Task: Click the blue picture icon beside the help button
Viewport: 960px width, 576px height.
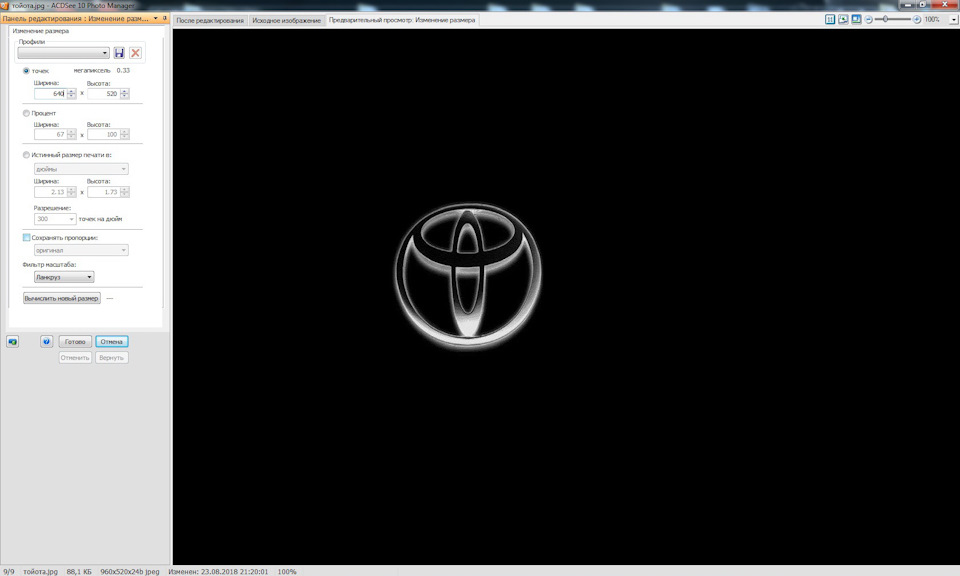Action: pyautogui.click(x=12, y=342)
